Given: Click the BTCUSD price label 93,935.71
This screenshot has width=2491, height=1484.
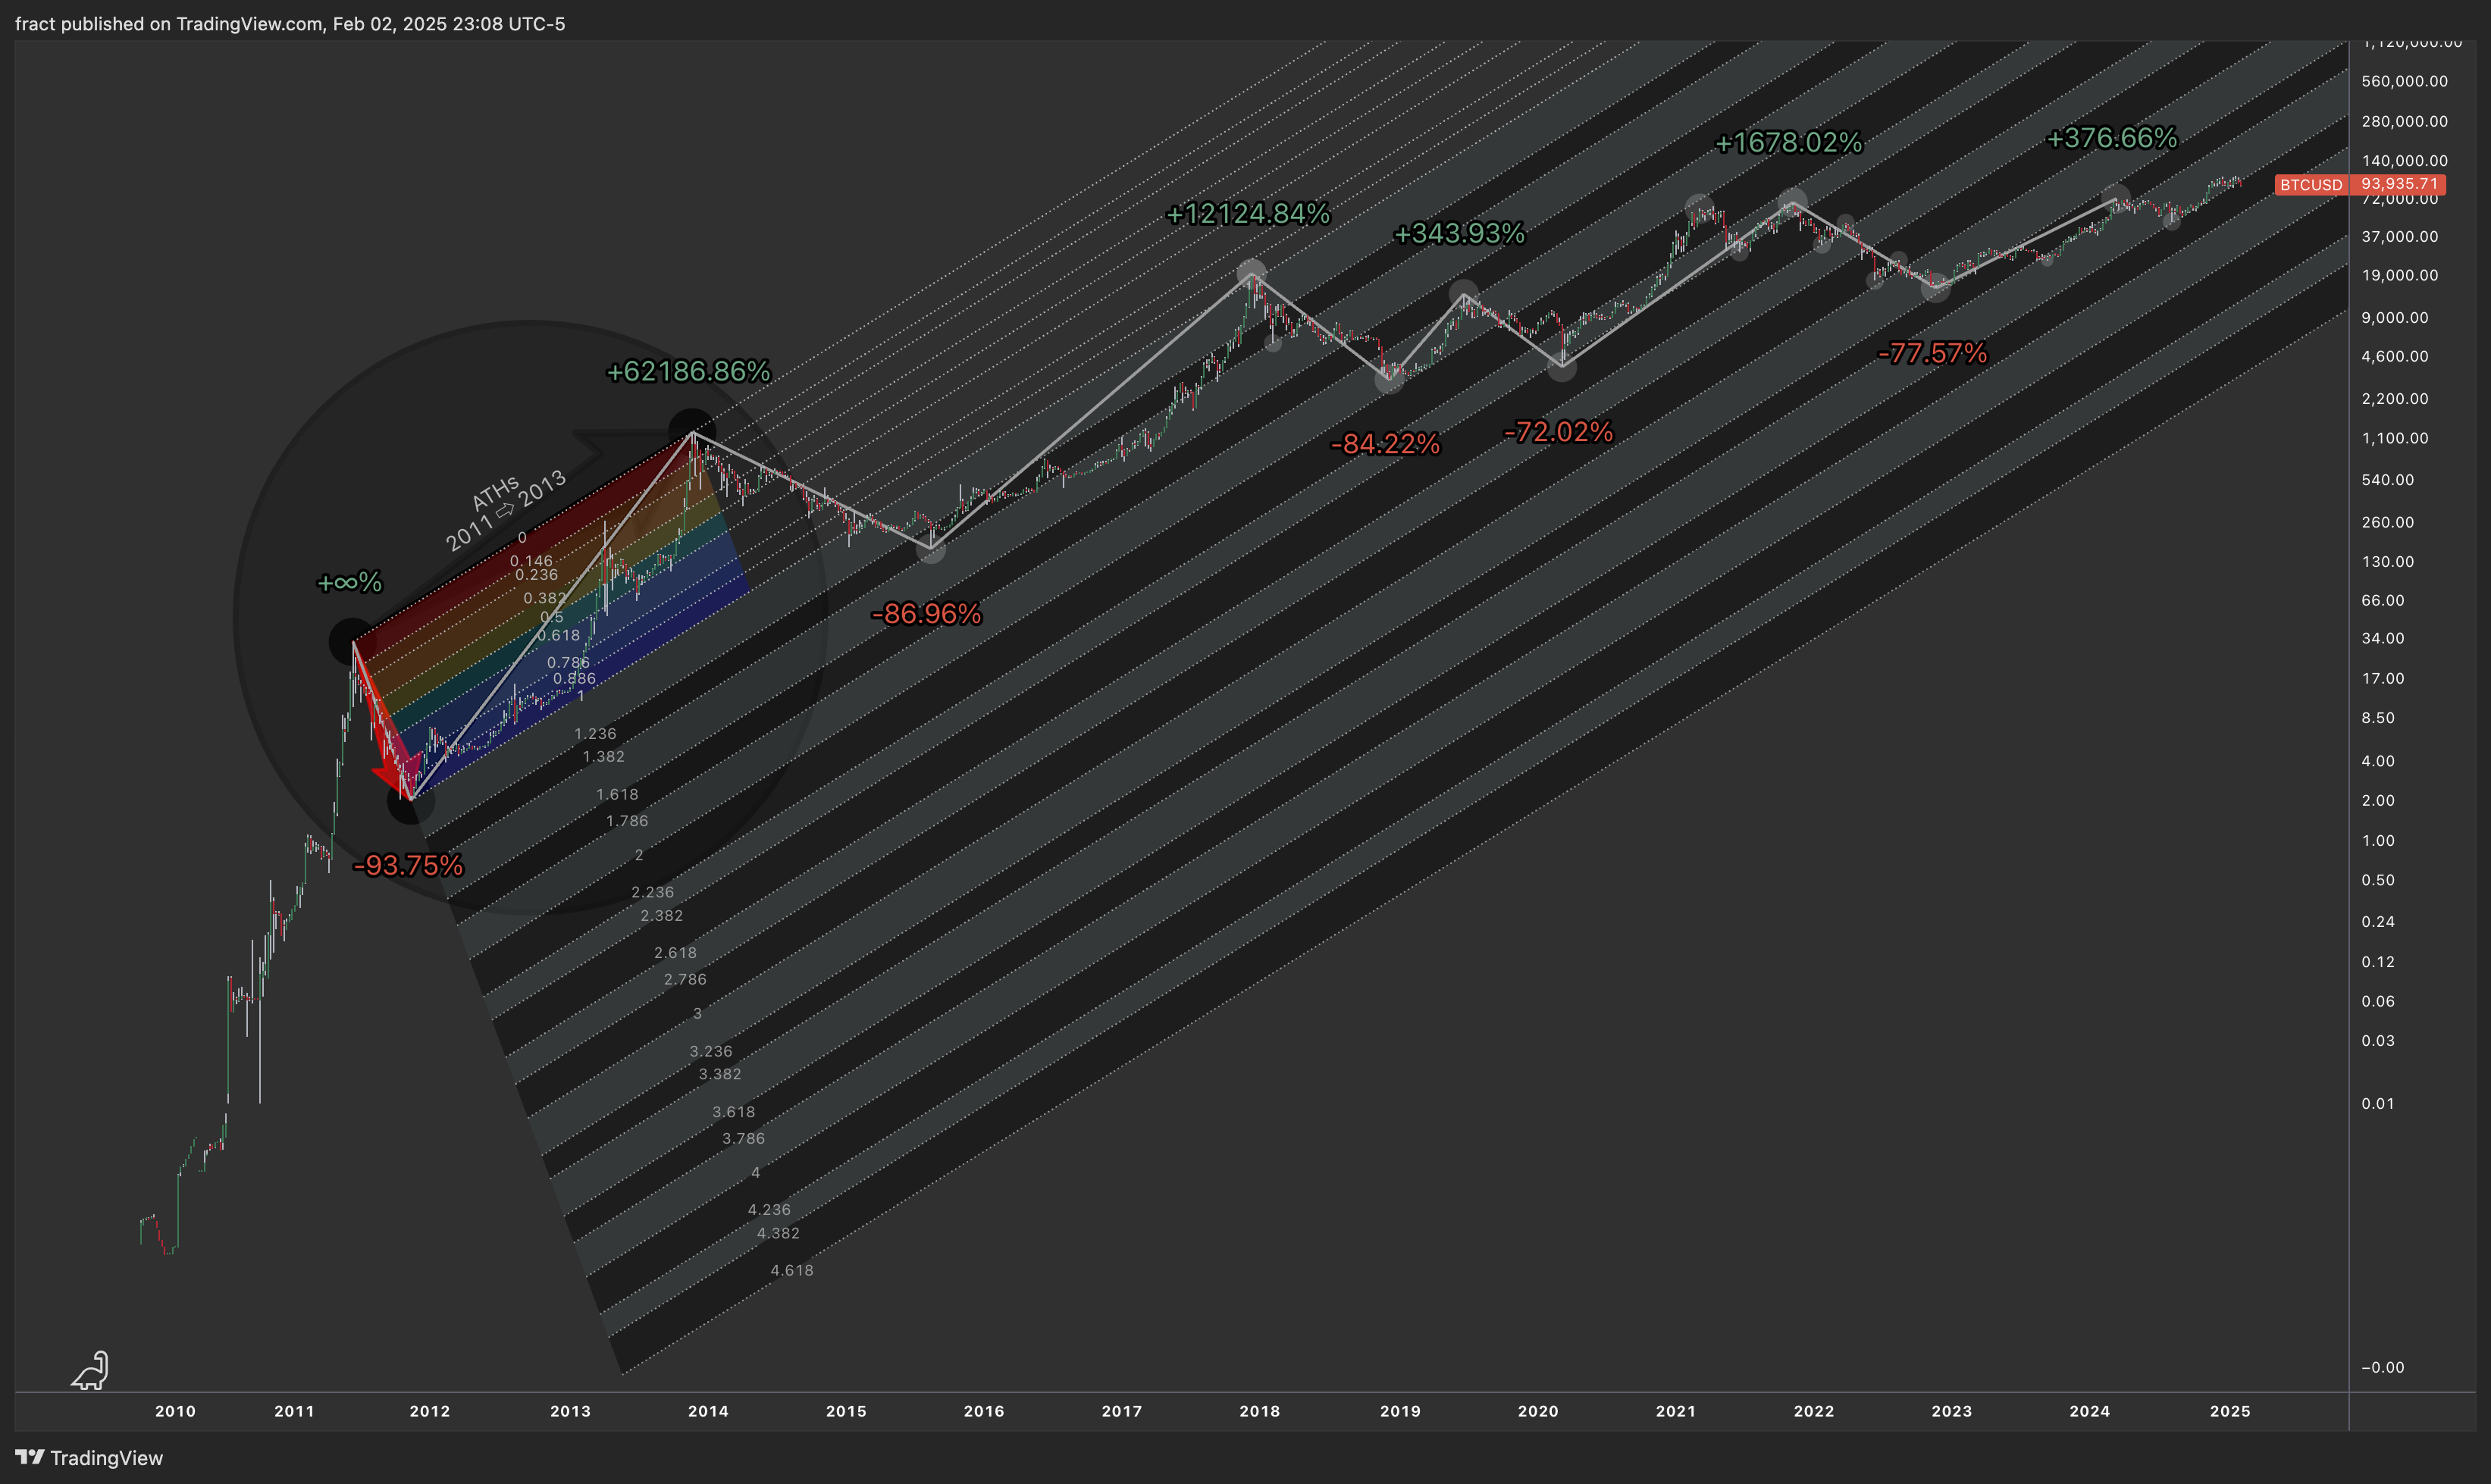Looking at the screenshot, I should (x=2360, y=184).
